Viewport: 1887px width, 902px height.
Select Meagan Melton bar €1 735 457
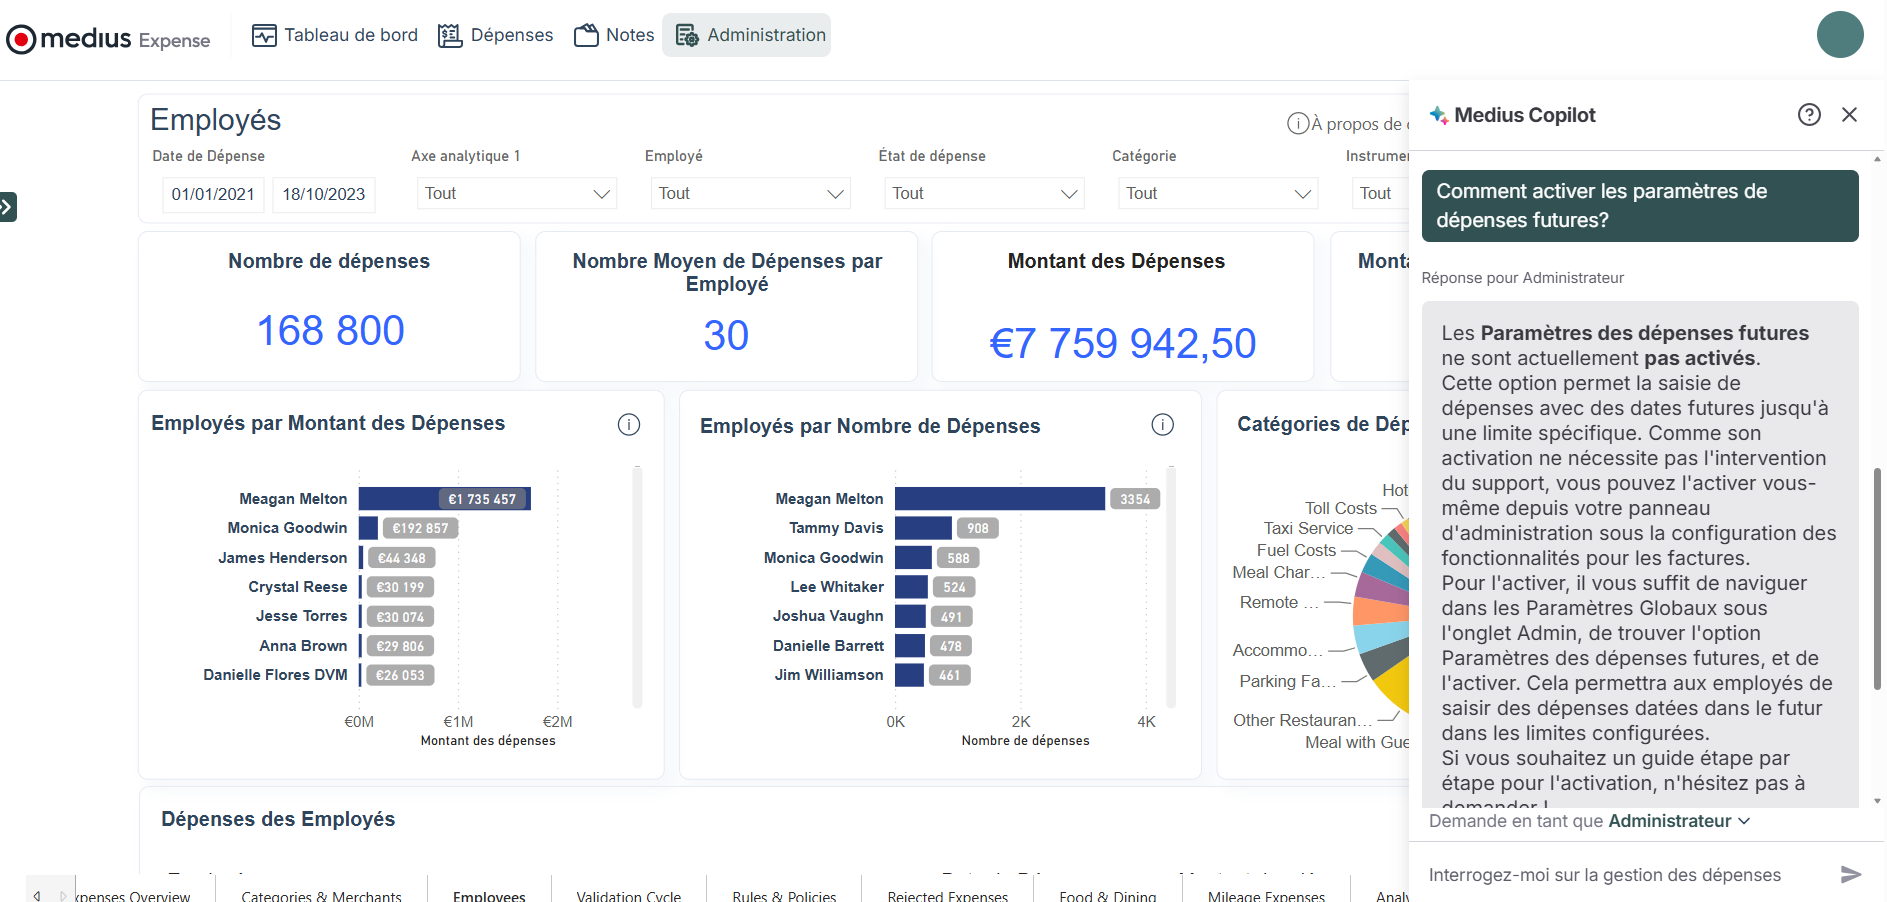pos(445,499)
